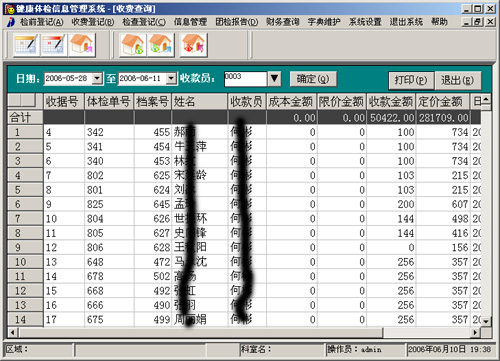500x361 pixels.
Task: Click the house icon with dollar and person
Action: (x=161, y=45)
